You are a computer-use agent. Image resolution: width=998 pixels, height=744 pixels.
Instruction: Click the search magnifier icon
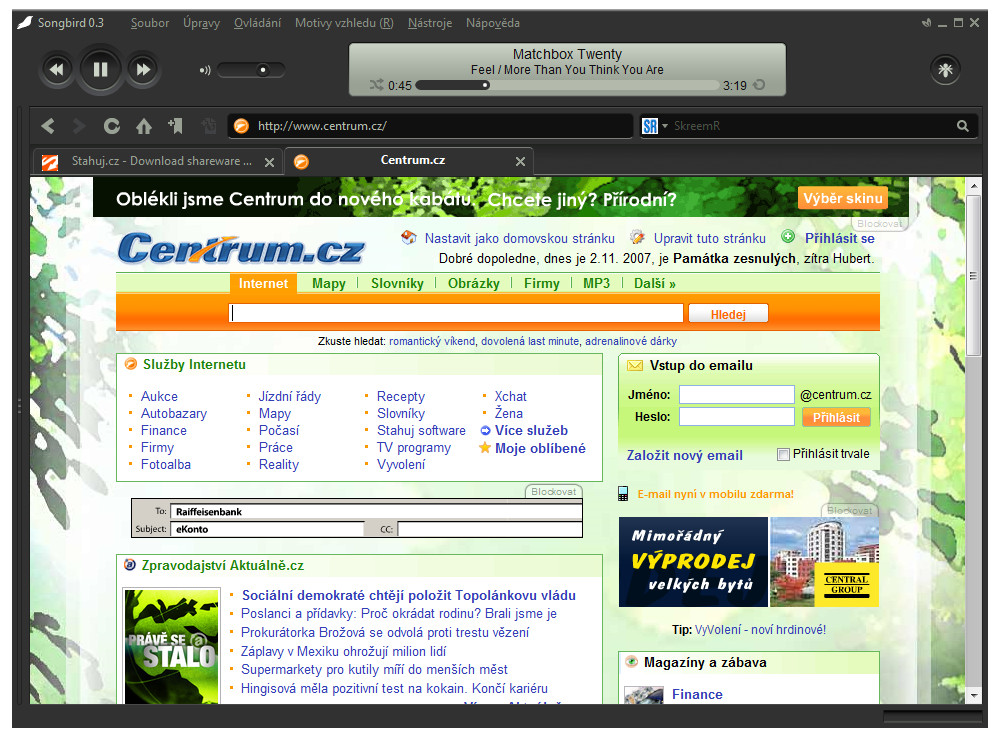tap(963, 126)
